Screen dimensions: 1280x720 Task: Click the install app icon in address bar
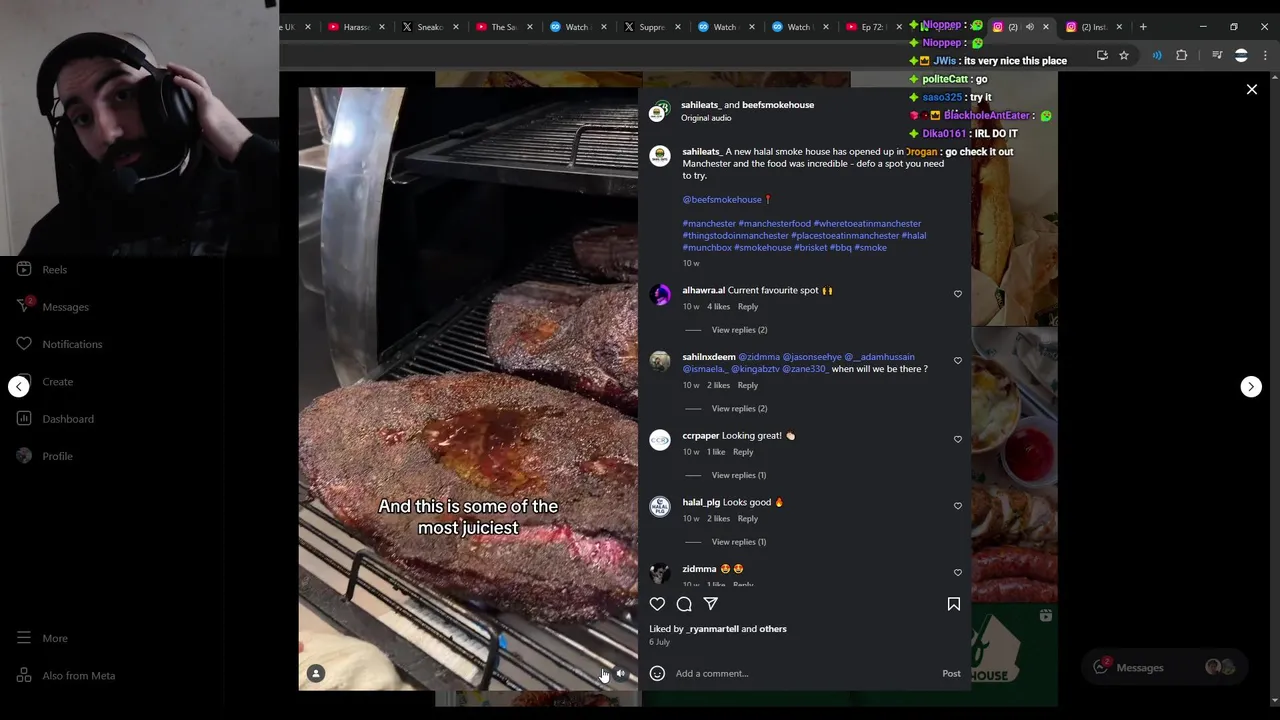1102,56
